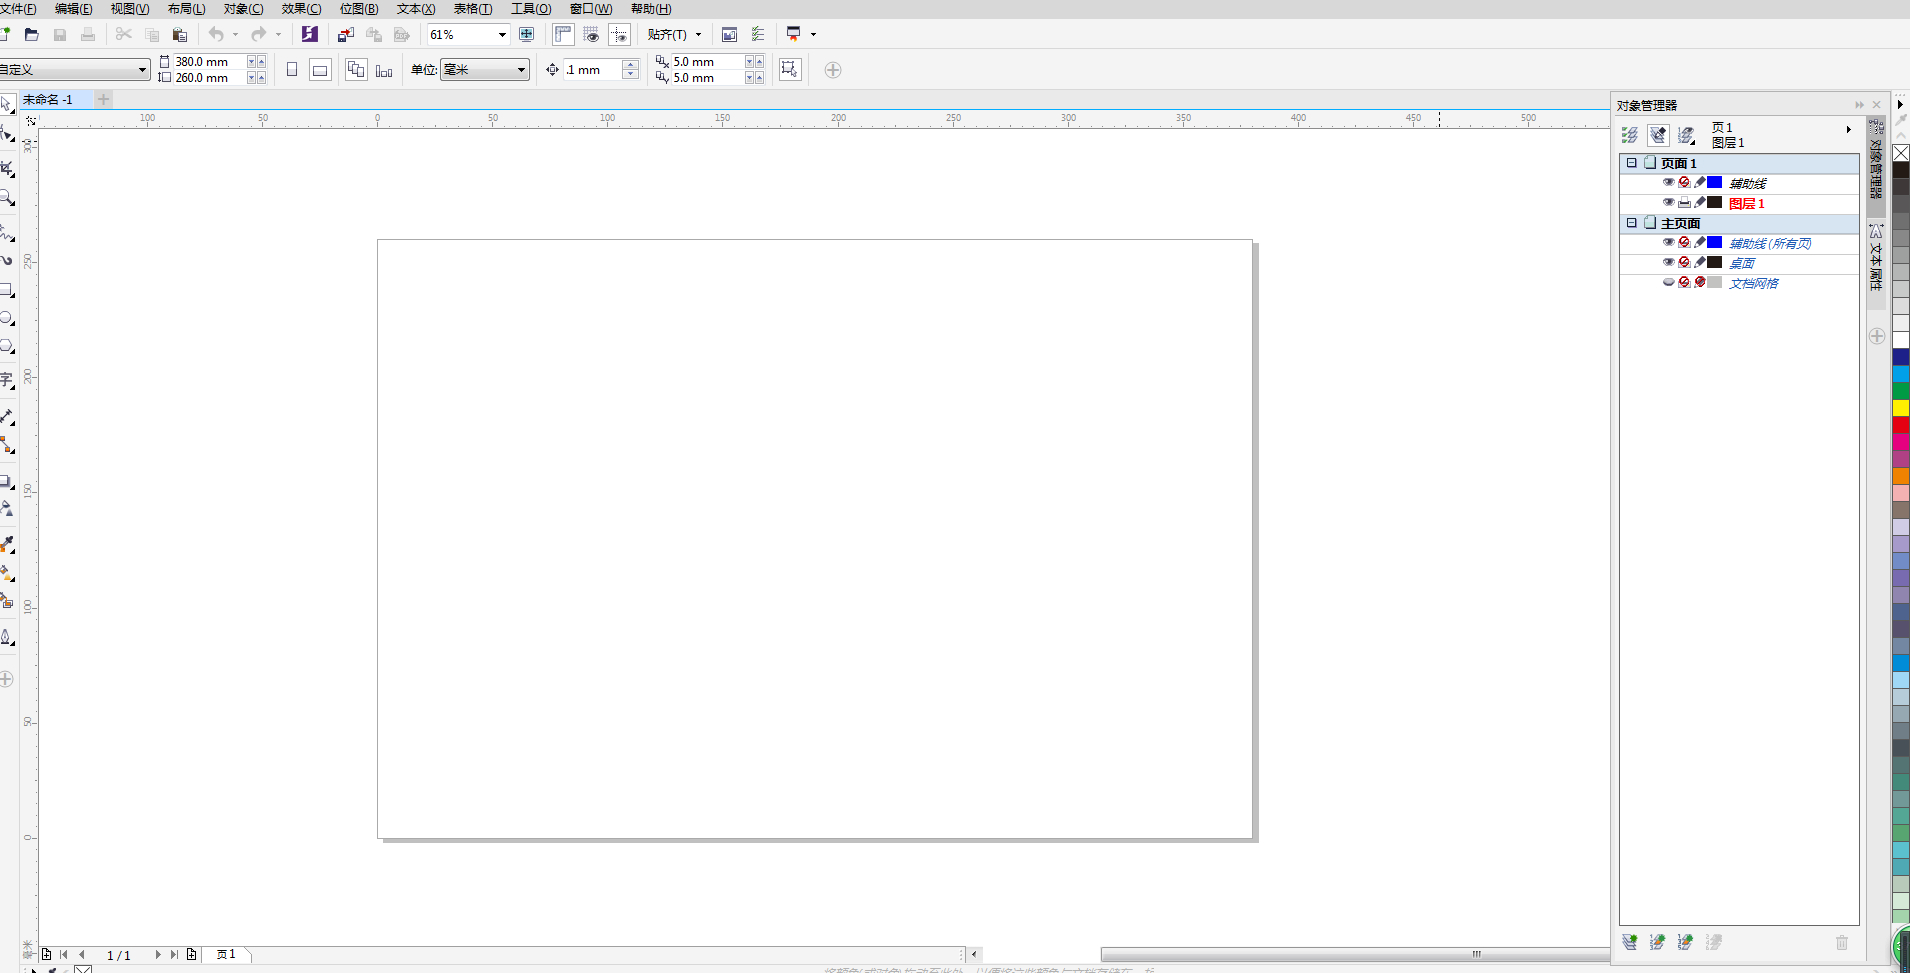Select the Zoom magnifier tool

coord(8,198)
